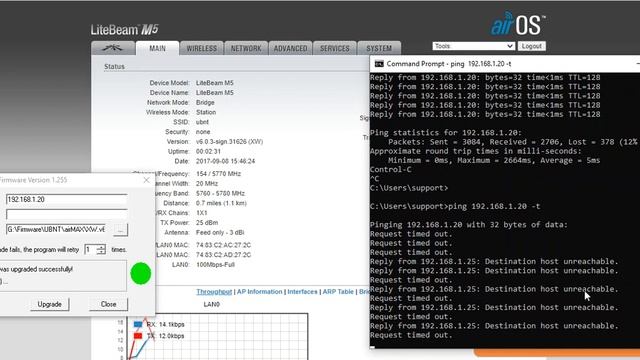The width and height of the screenshot is (640, 360).
Task: Click the Command Prompt title bar icon
Action: point(379,64)
